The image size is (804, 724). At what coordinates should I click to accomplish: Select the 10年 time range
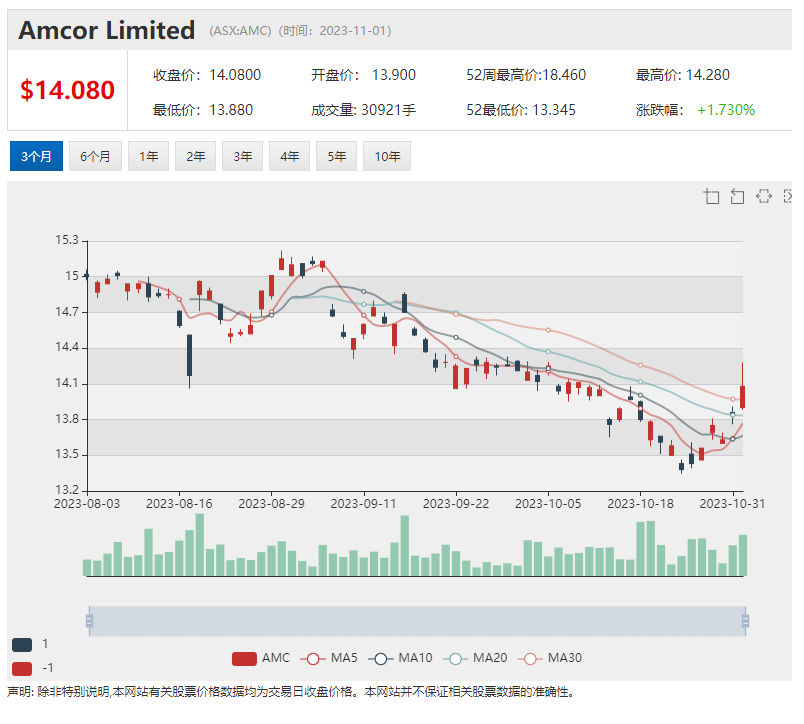(387, 156)
